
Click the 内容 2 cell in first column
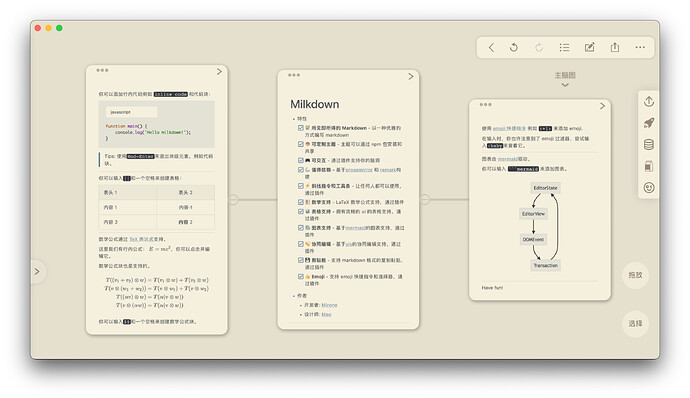[128, 222]
